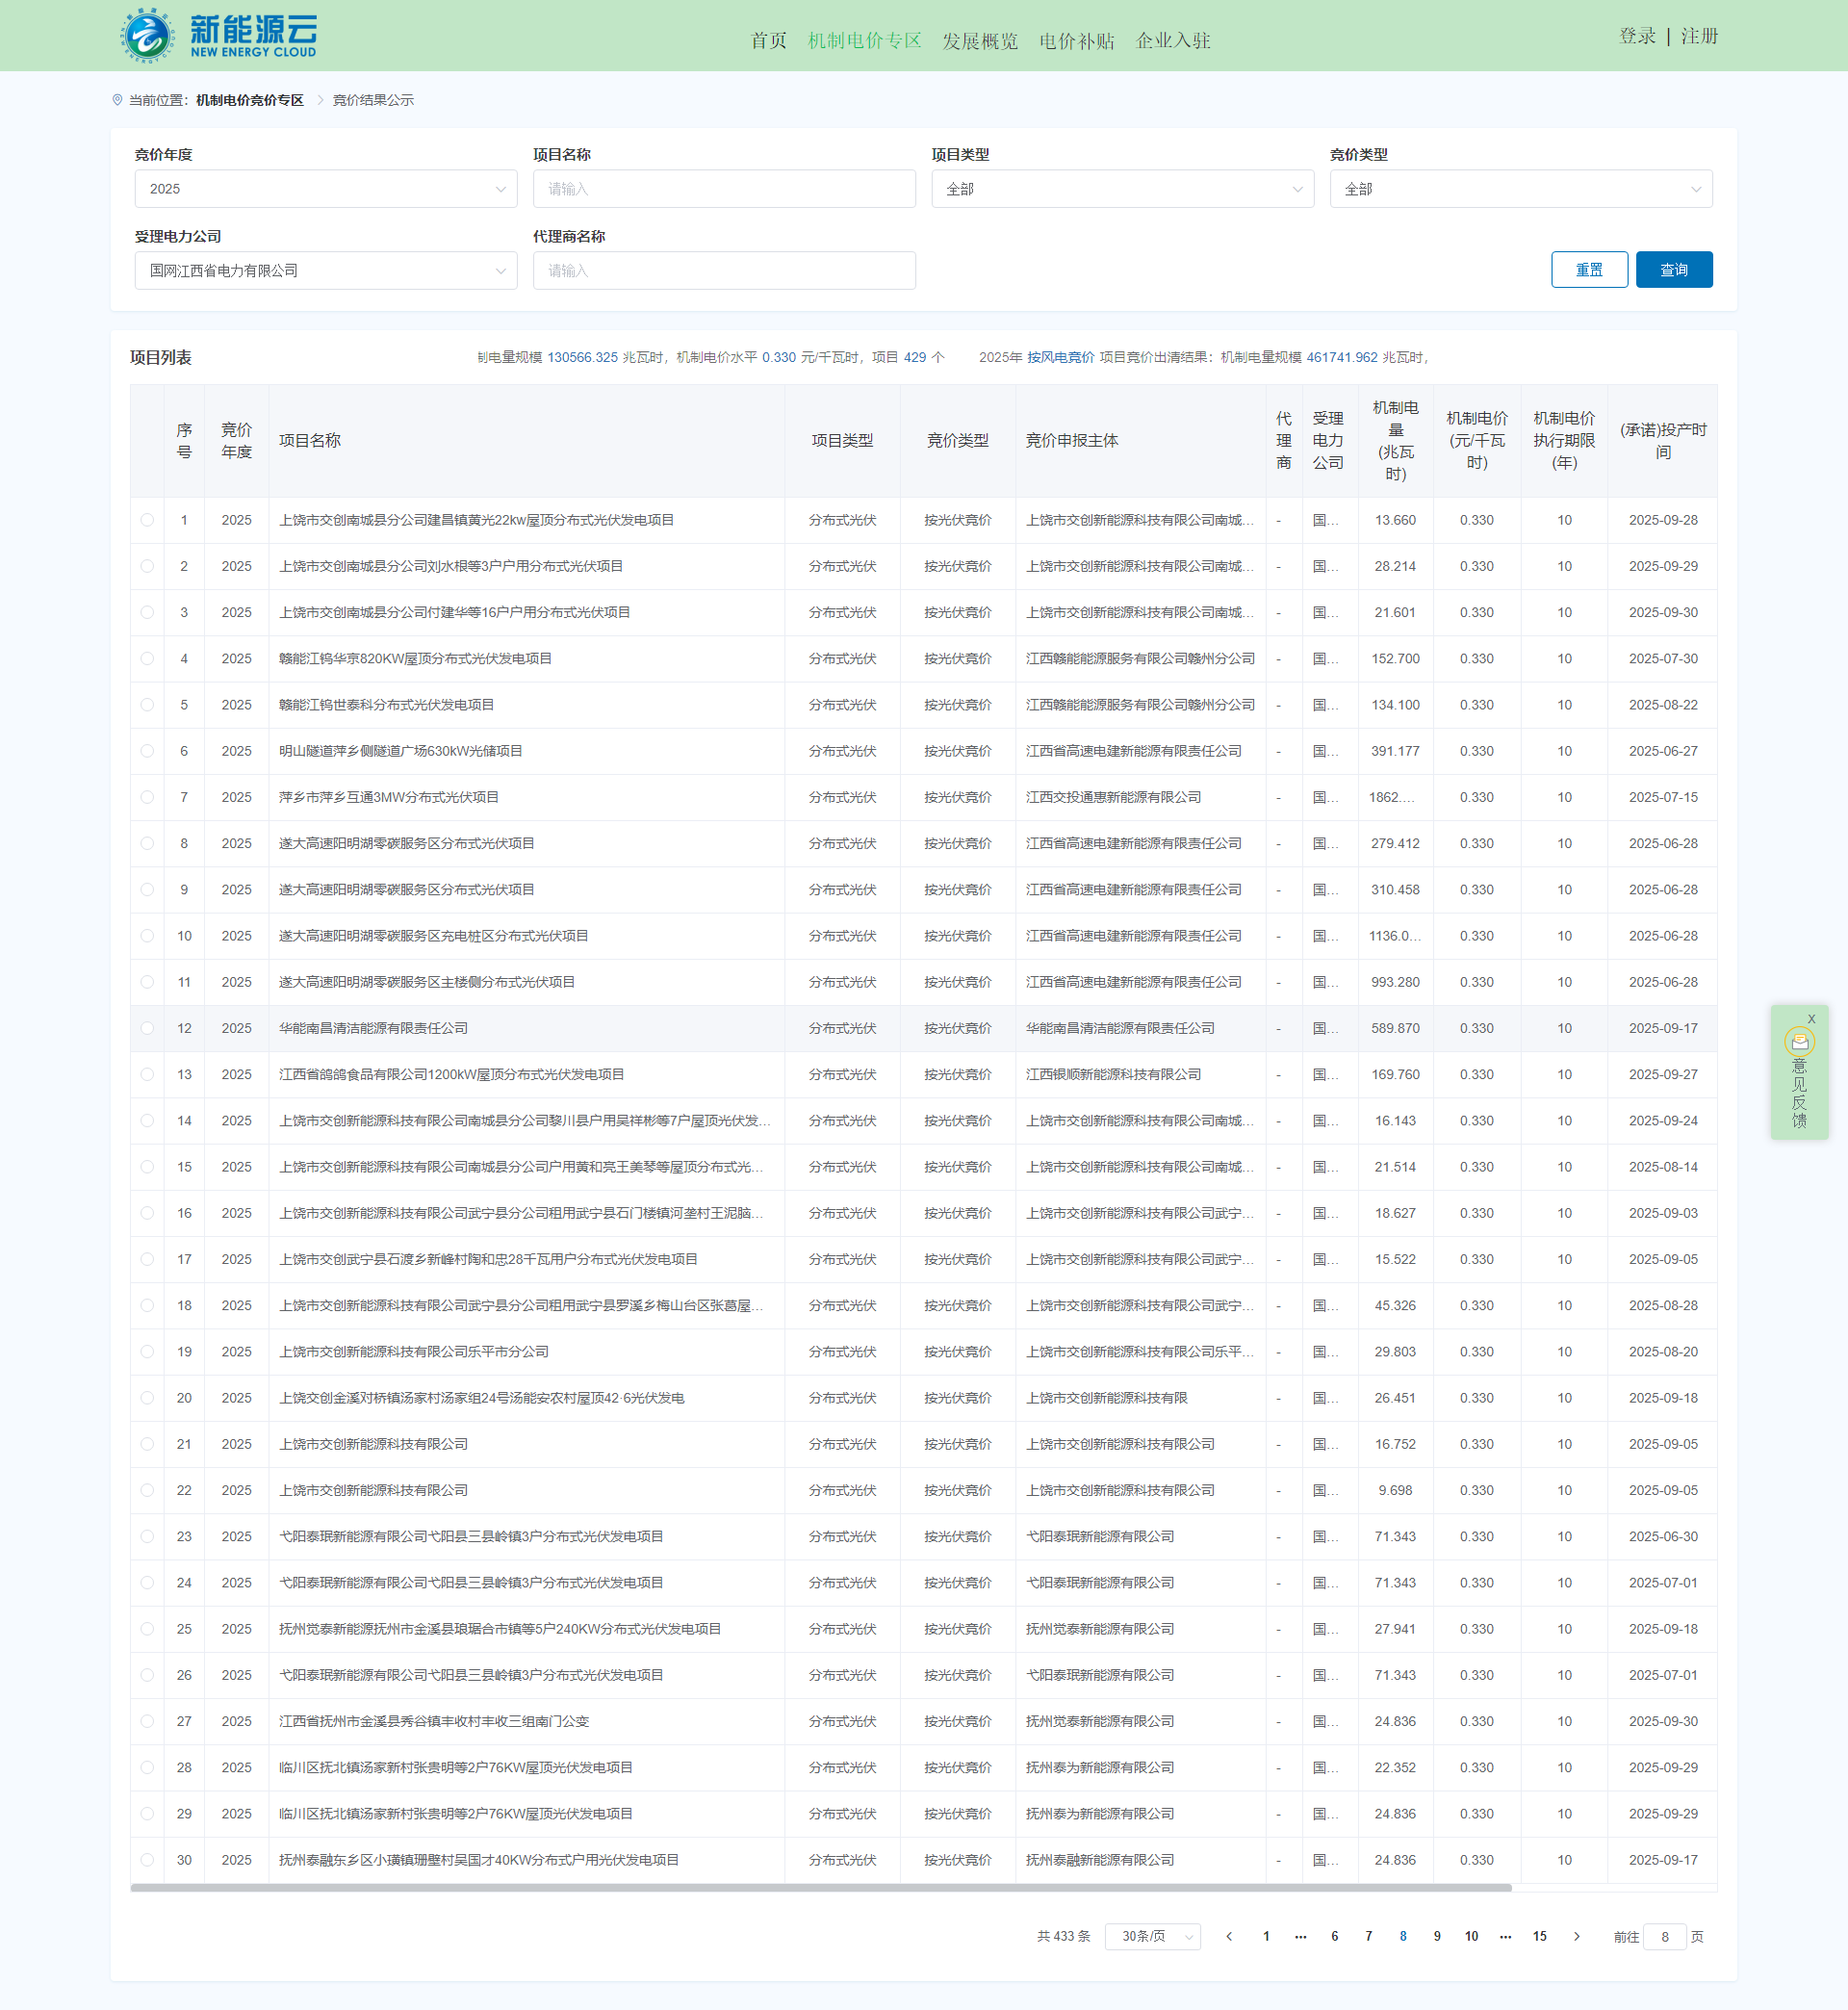Go to next page arrow
1848x2010 pixels.
(1576, 1937)
